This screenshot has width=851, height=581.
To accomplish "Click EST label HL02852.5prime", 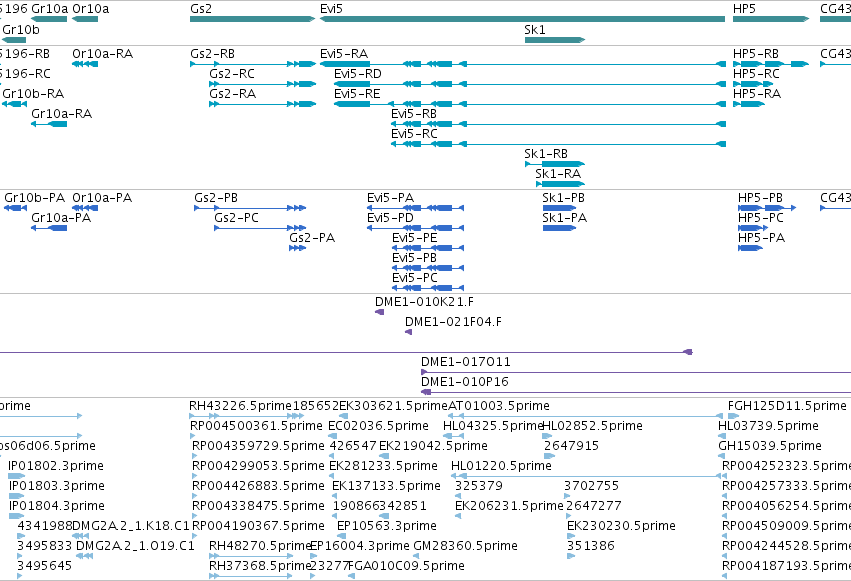I will click(x=593, y=426).
